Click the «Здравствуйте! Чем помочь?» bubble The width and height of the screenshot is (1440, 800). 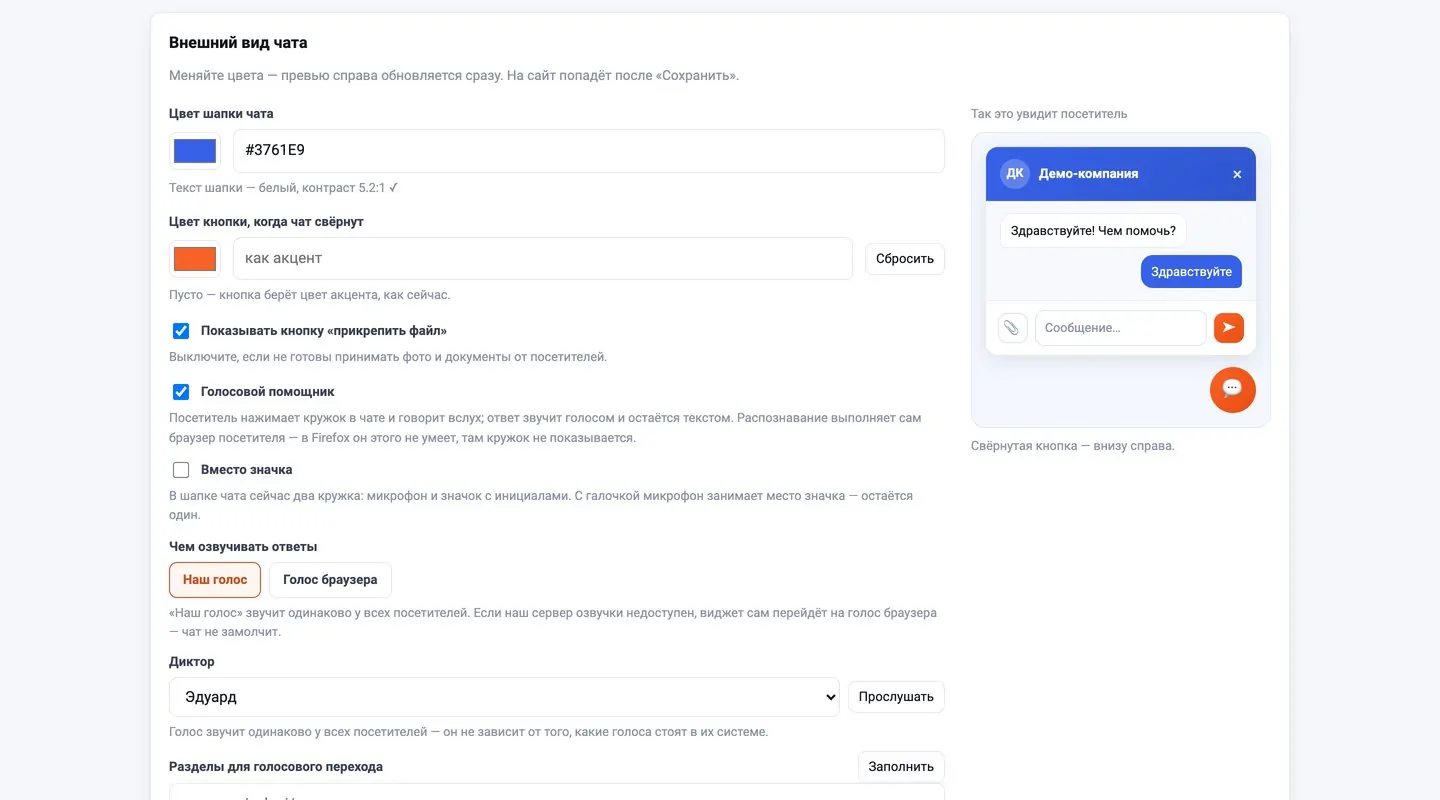[x=1093, y=231]
